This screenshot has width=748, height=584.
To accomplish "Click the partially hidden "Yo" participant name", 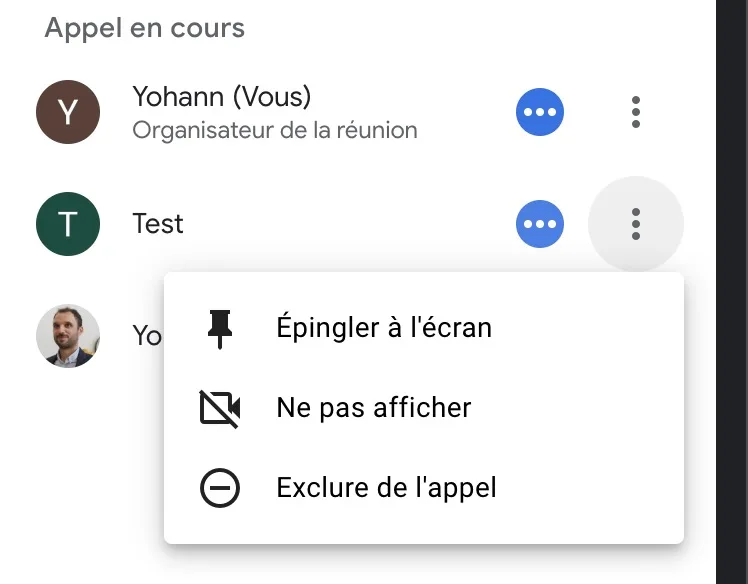I will [x=147, y=336].
